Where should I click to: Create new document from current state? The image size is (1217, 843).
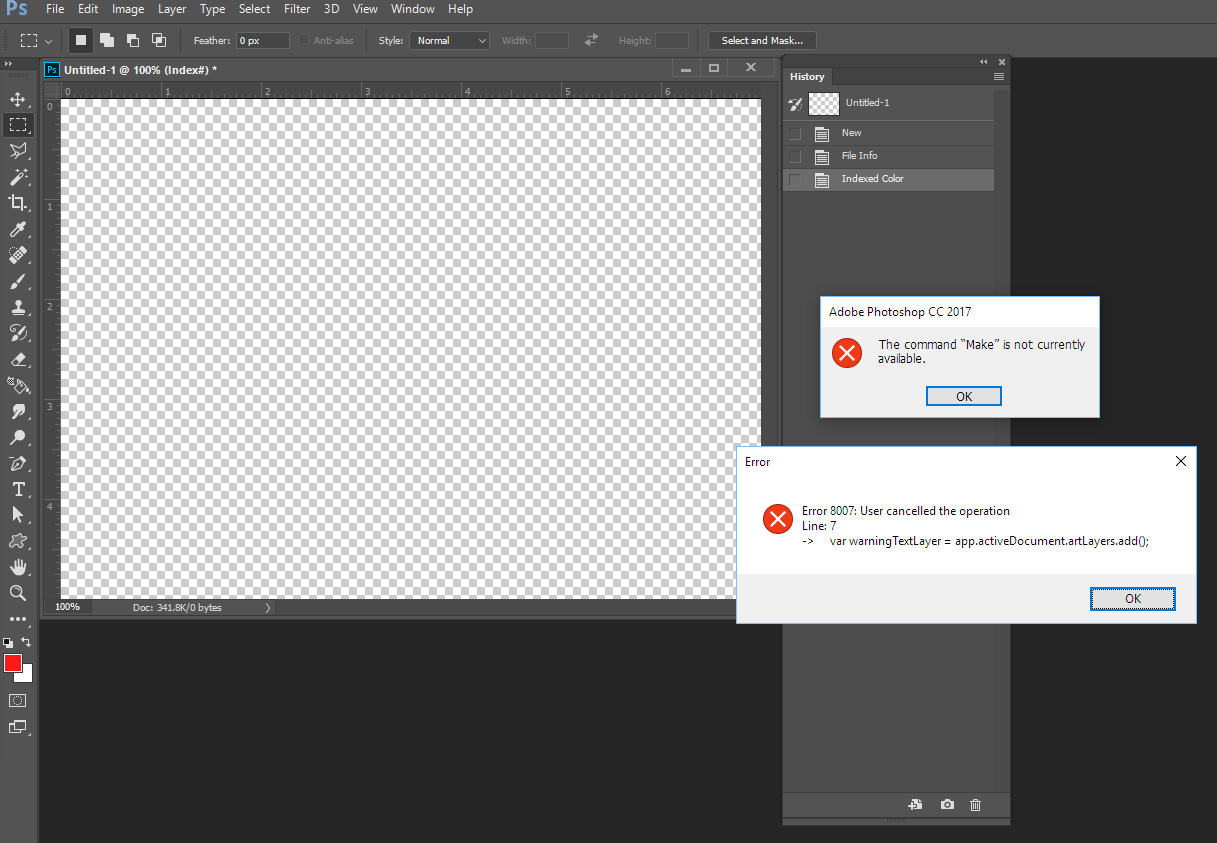click(x=914, y=804)
